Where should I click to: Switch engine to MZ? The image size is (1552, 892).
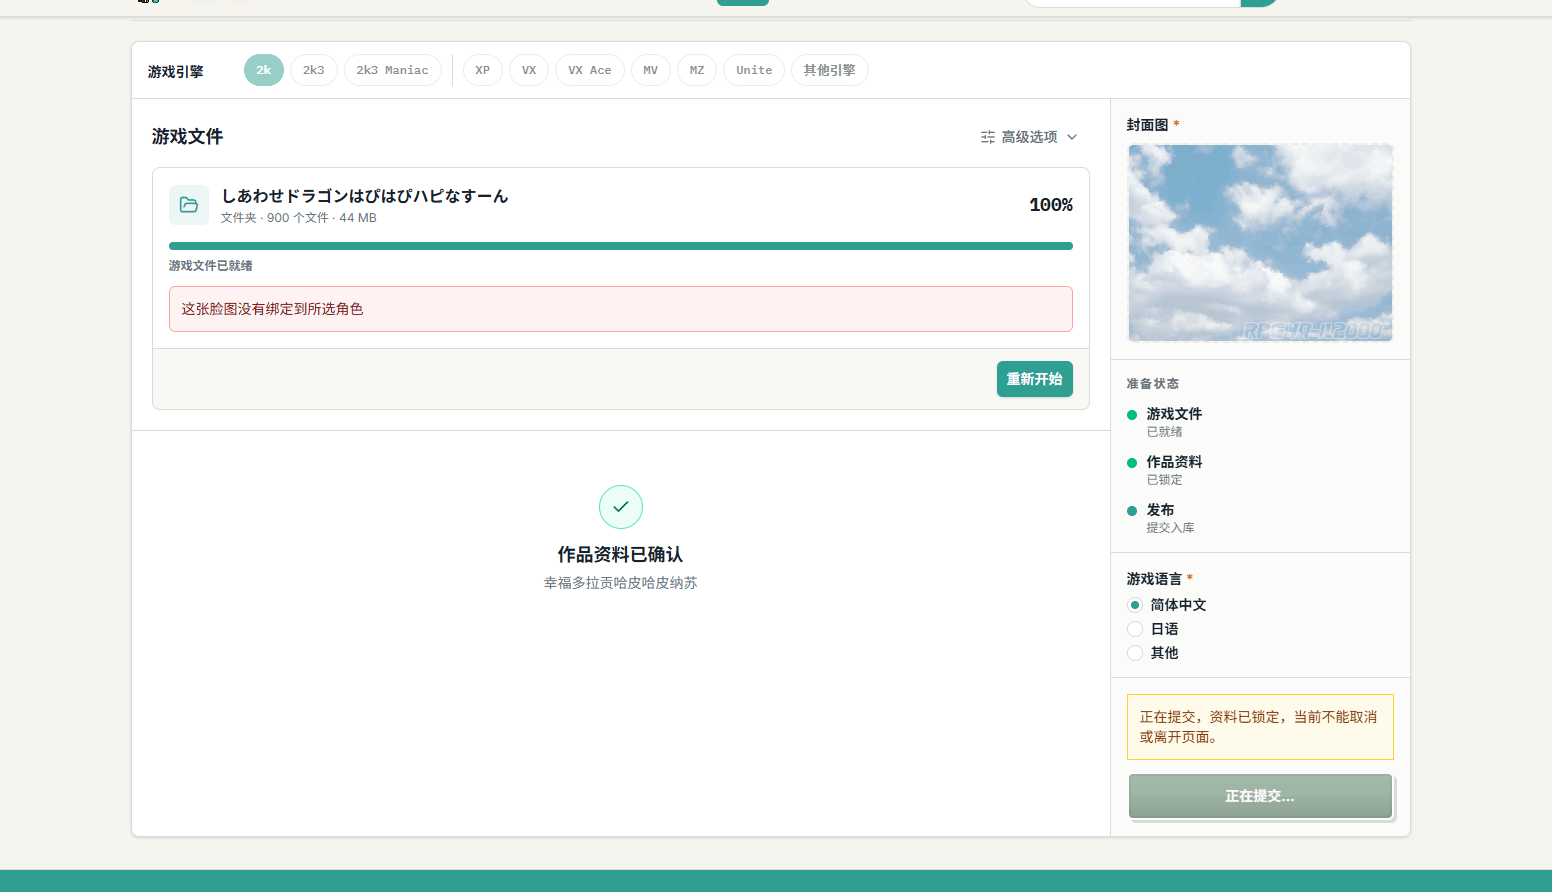697,70
